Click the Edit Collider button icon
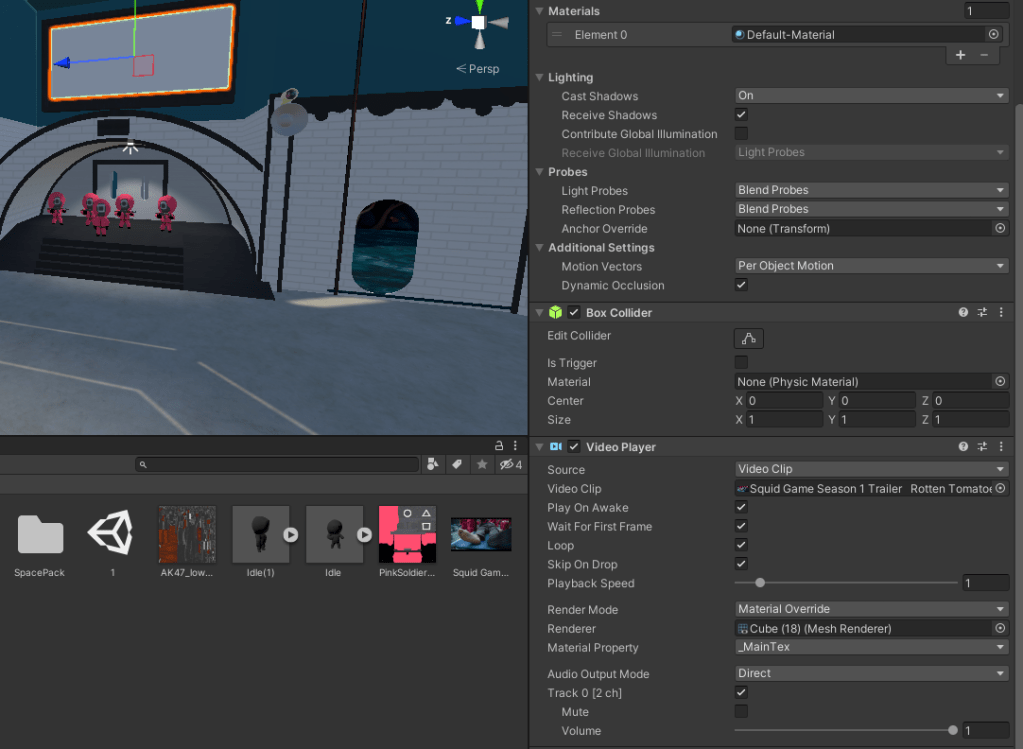1023x749 pixels. pyautogui.click(x=748, y=338)
